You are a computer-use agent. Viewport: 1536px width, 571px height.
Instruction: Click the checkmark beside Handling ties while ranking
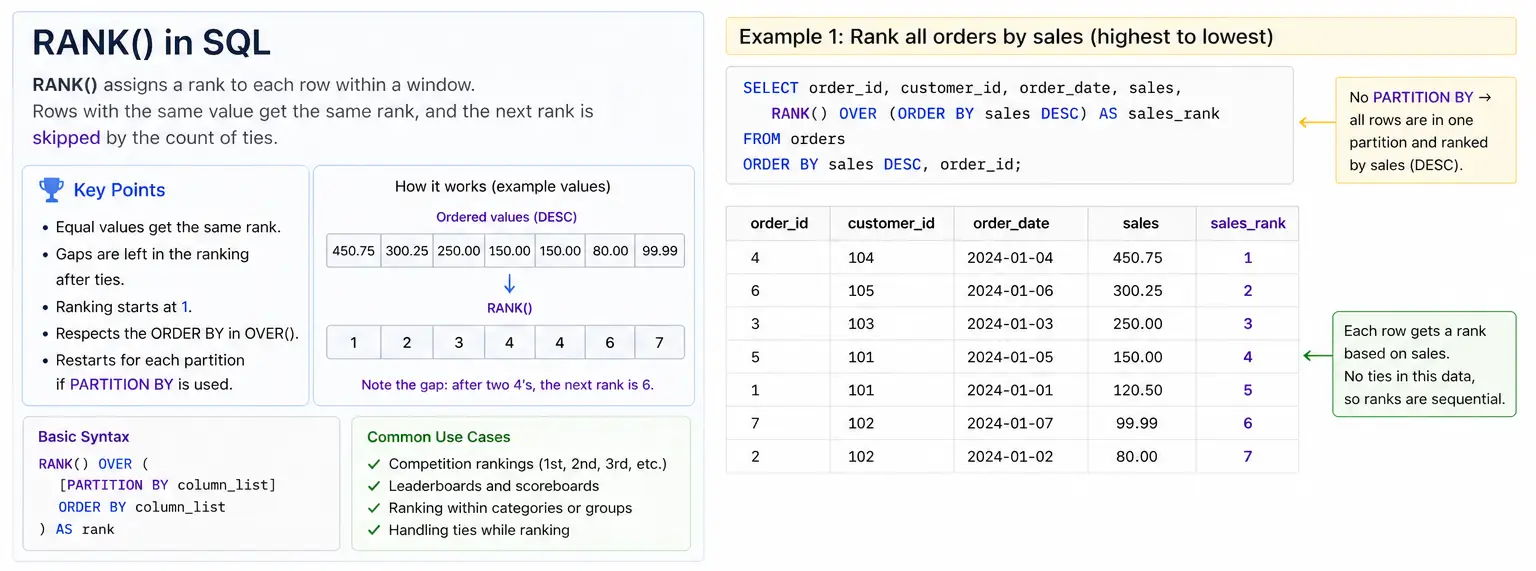374,530
